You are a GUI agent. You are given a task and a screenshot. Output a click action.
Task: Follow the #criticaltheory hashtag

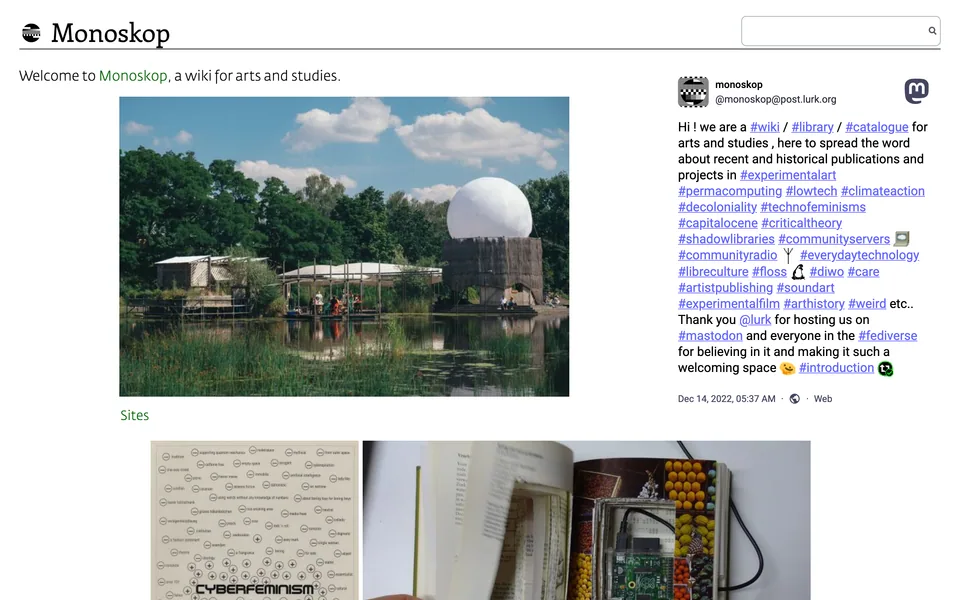(x=801, y=223)
